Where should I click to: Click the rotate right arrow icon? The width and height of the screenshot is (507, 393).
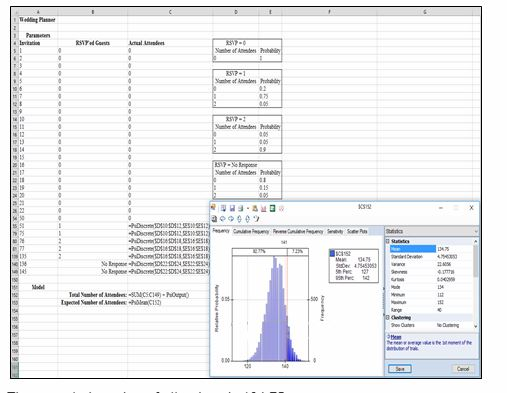tap(231, 219)
